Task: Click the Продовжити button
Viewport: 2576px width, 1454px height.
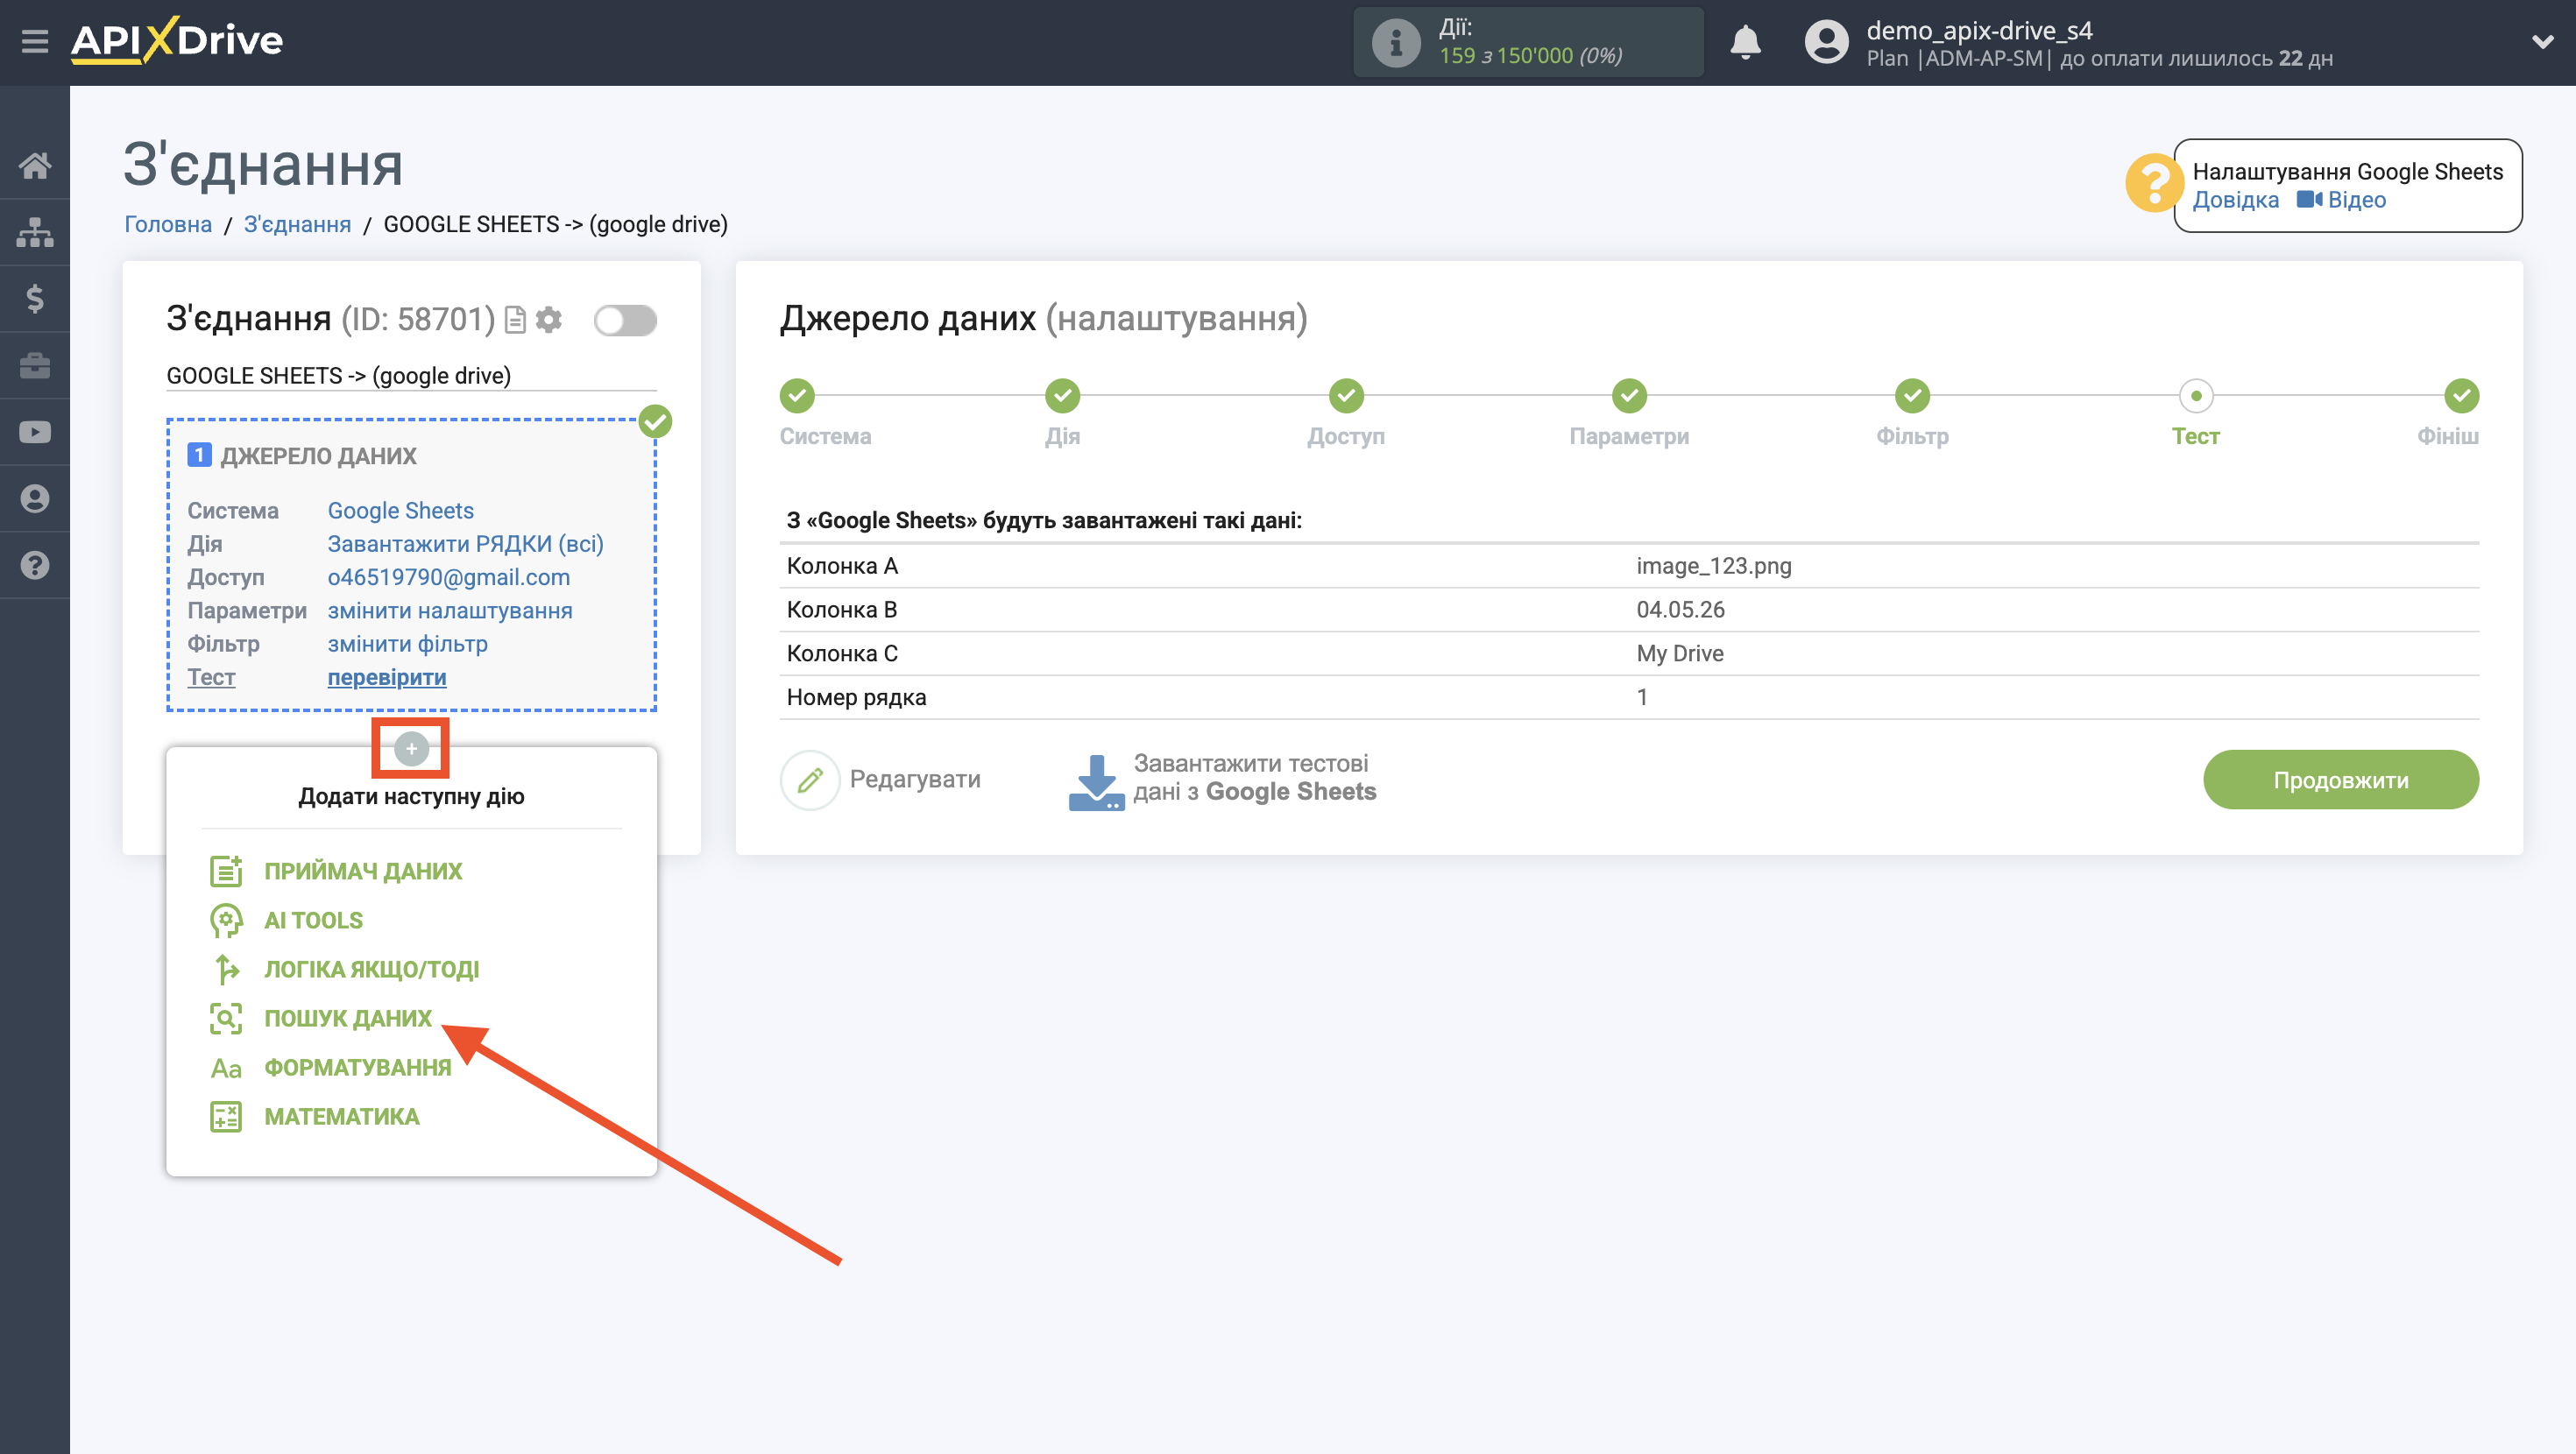Action: [2340, 780]
